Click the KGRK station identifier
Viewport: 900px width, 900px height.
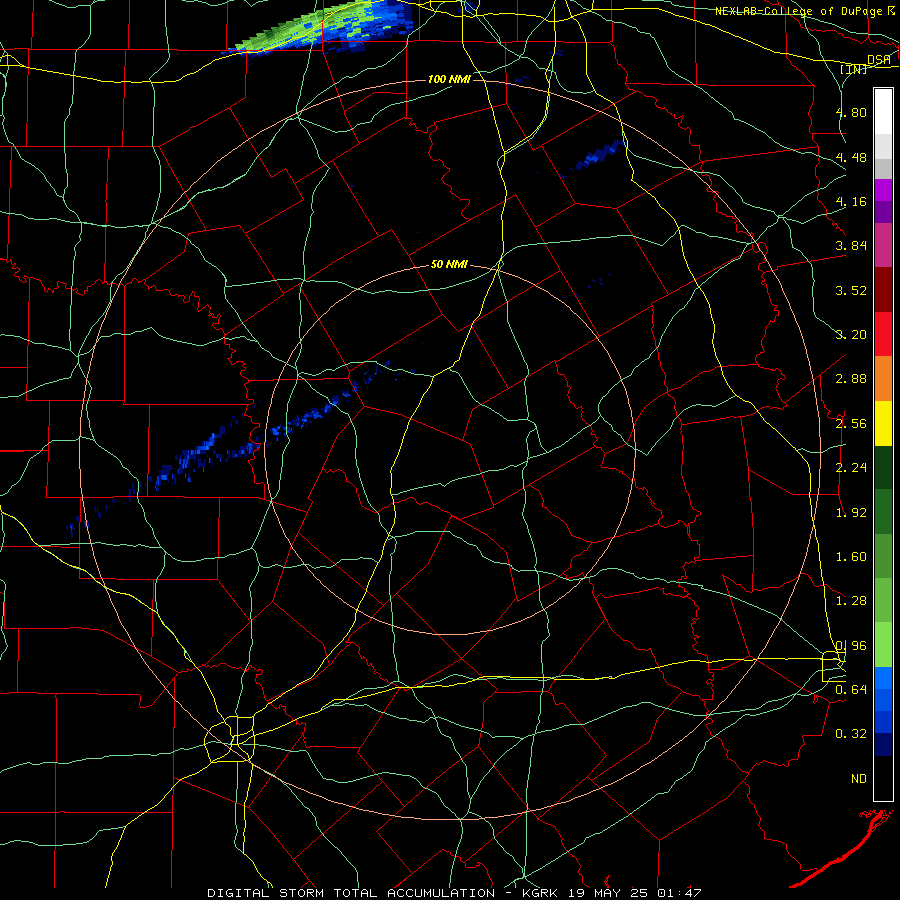(x=542, y=893)
